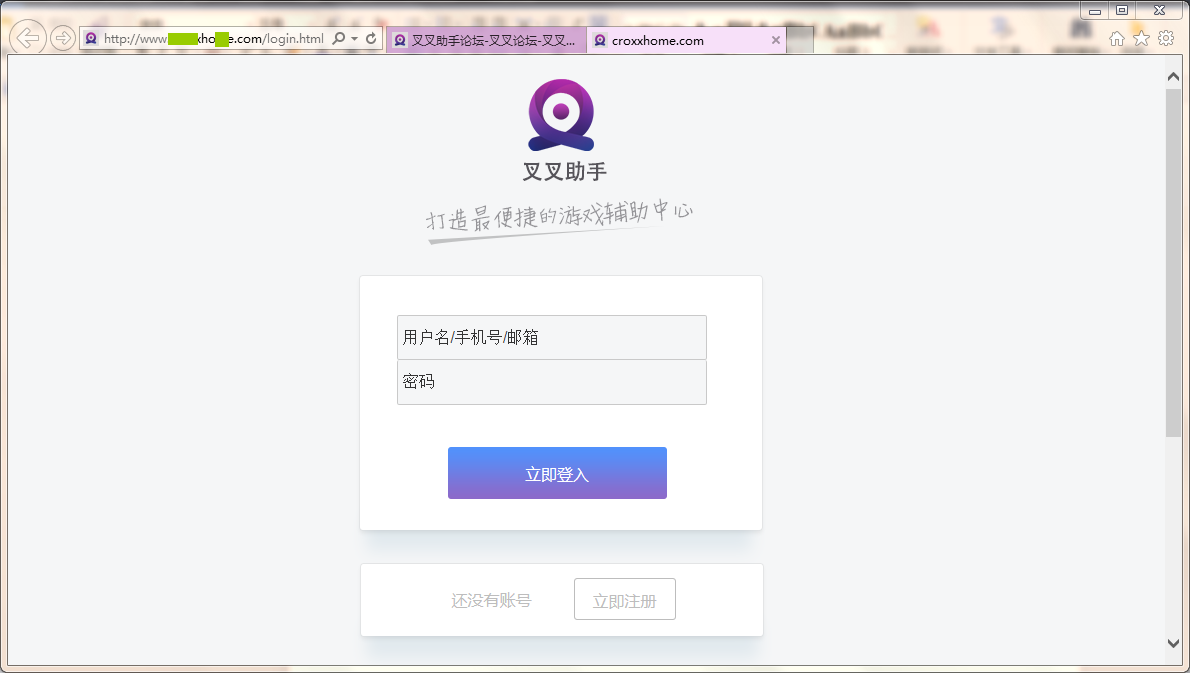Go back with the browser back arrow
Viewport: 1190px width, 673px height.
click(27, 37)
